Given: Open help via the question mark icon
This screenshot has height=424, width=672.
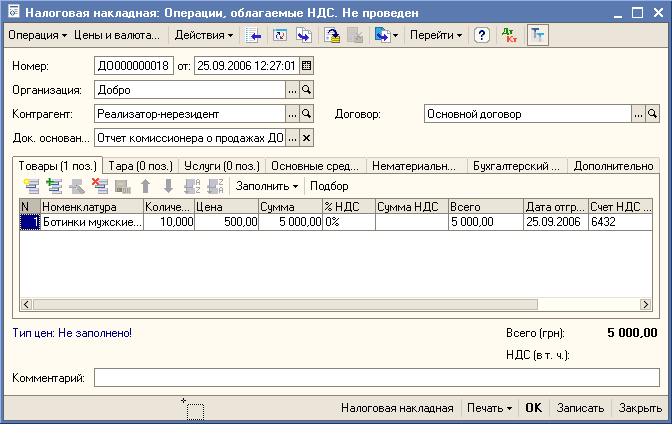Looking at the screenshot, I should (482, 35).
